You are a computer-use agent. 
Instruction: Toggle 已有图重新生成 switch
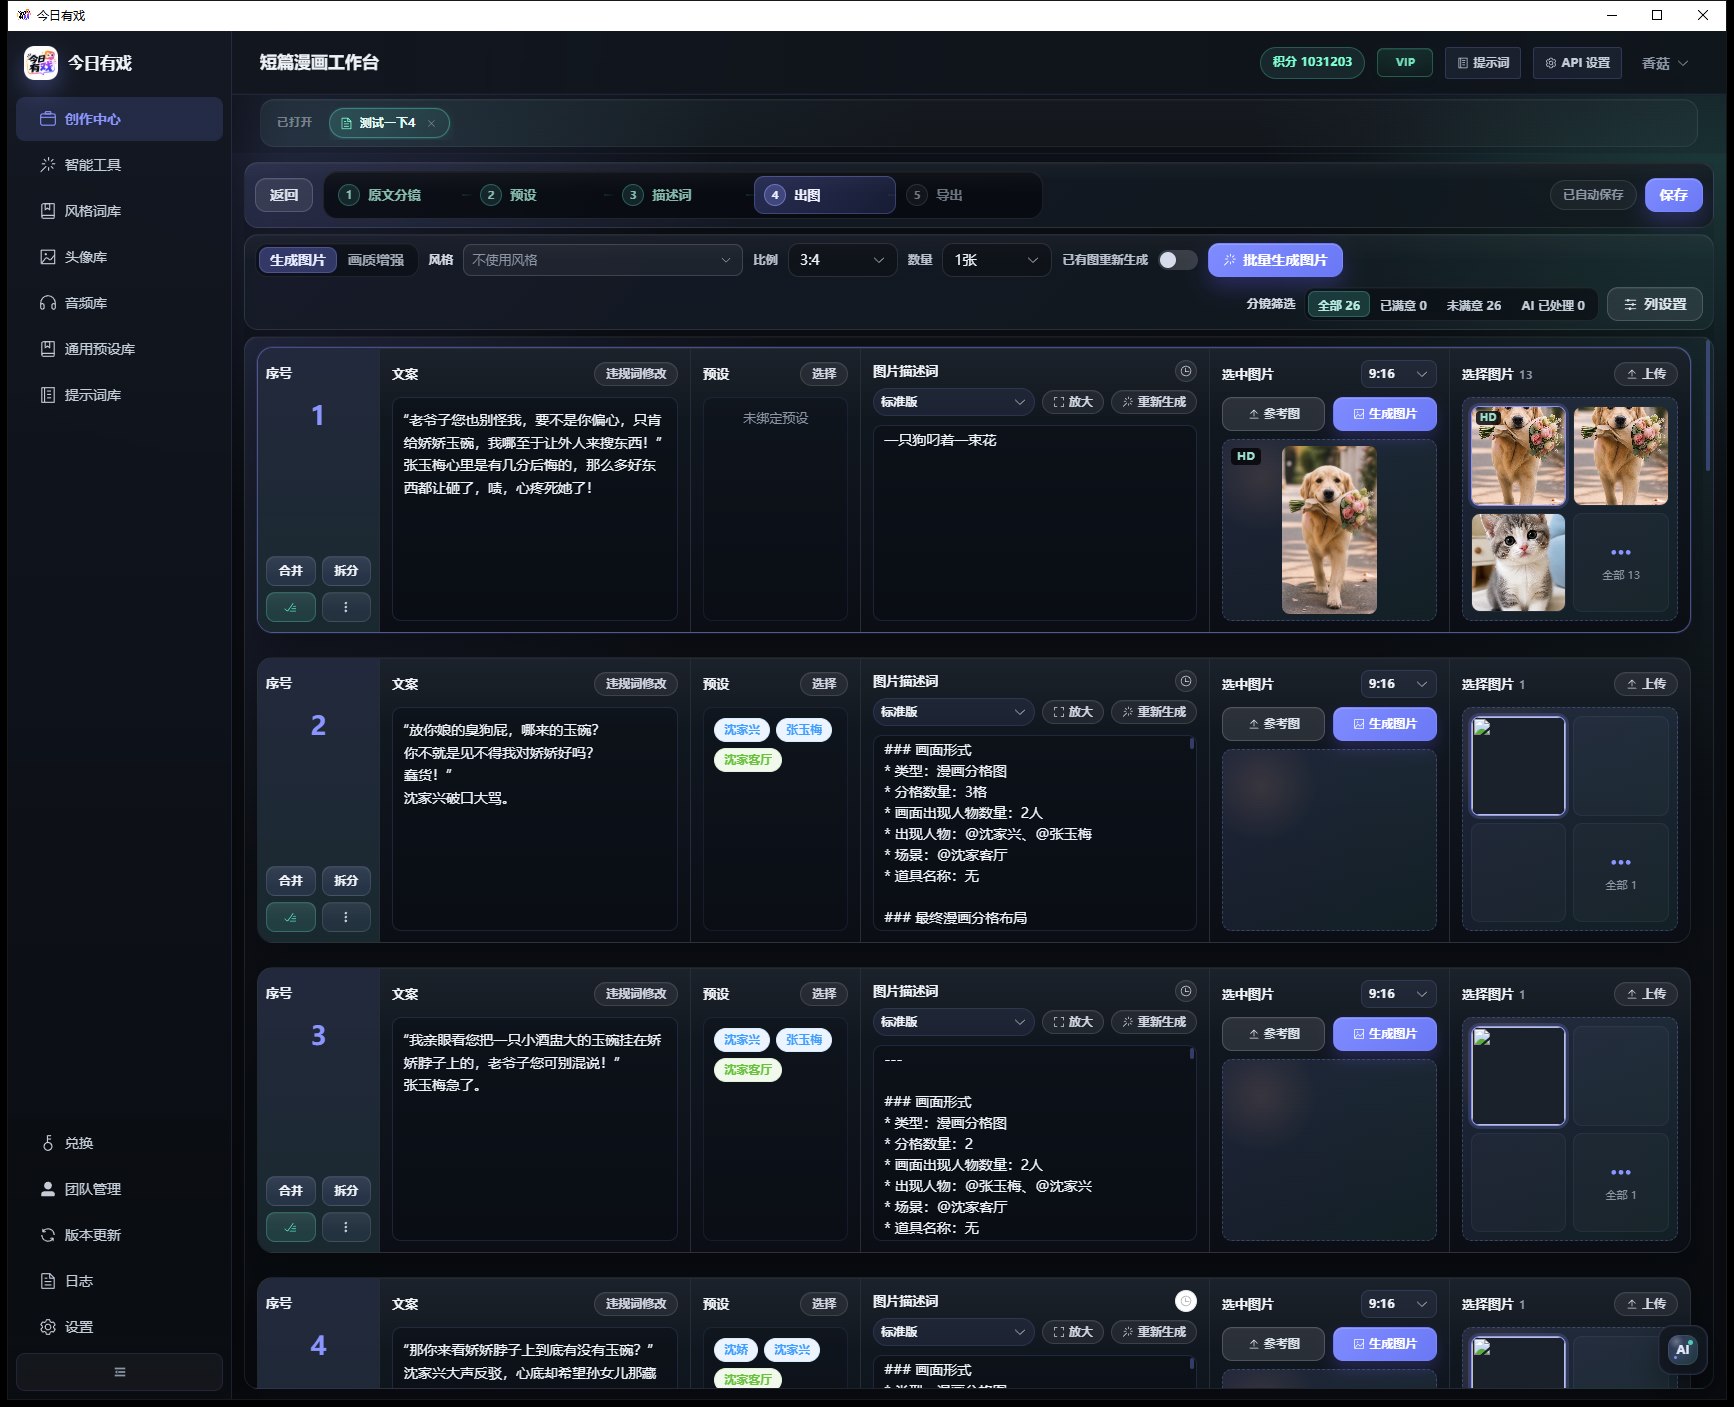1177,260
